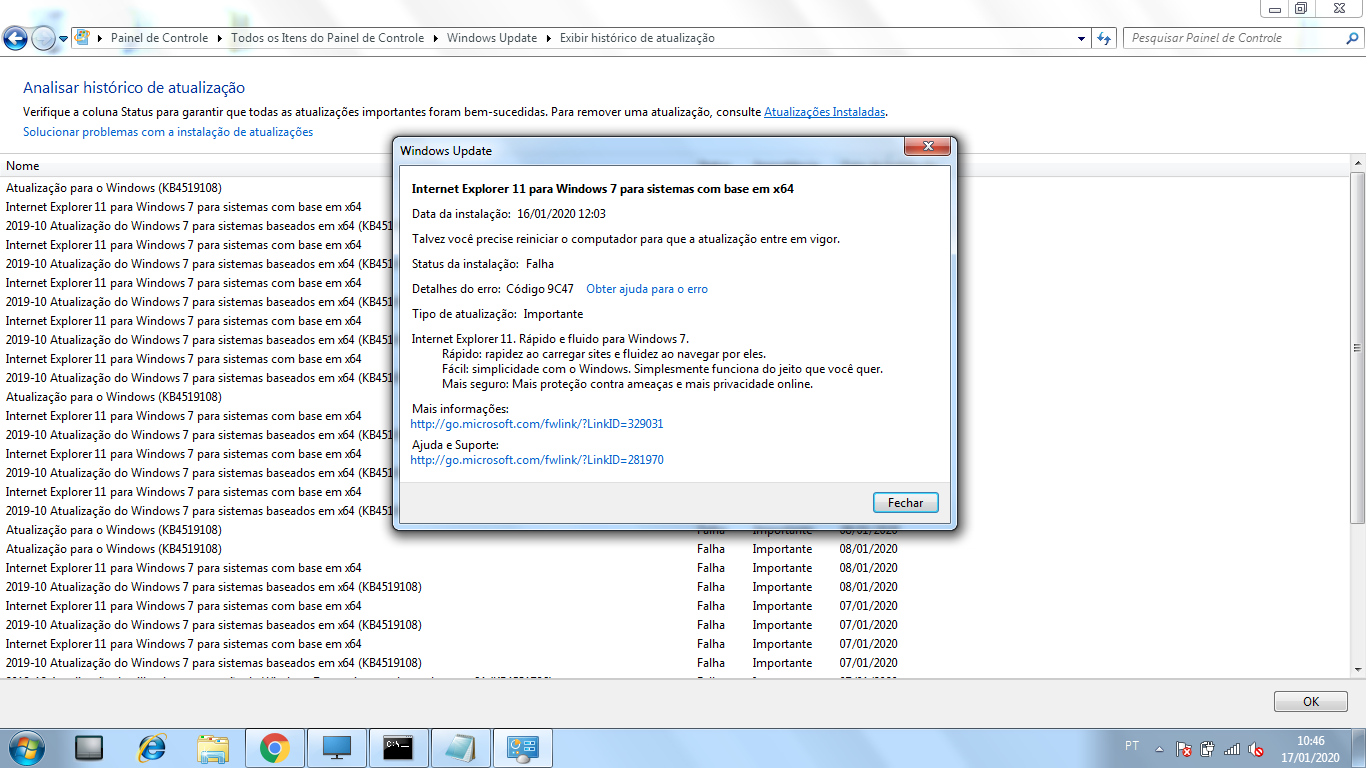This screenshot has height=768, width=1366.
Task: Open the Atualizações Instaladas link
Action: (x=825, y=112)
